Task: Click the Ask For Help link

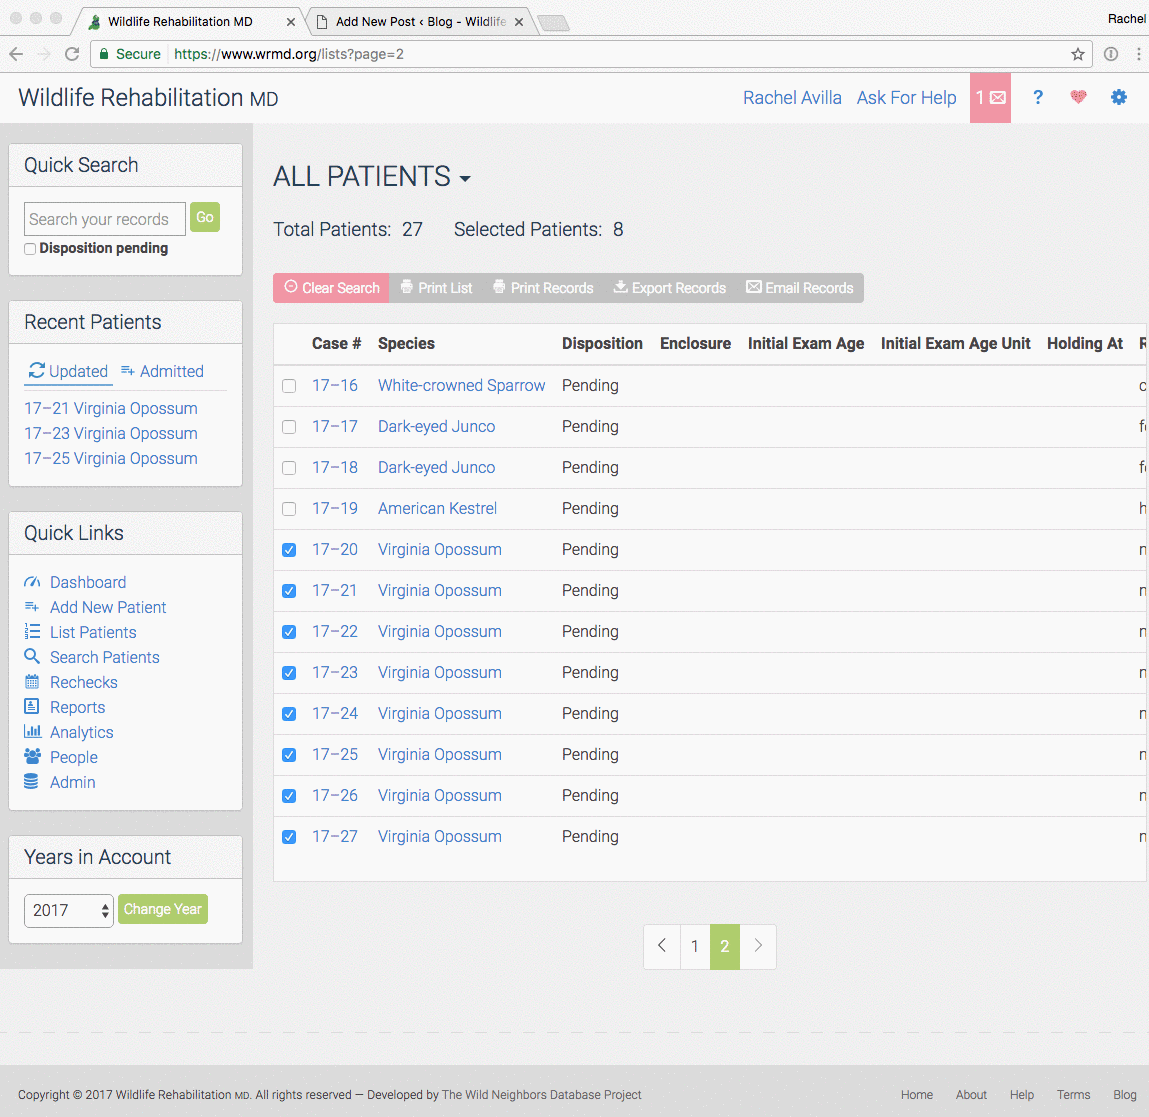Action: (x=906, y=97)
